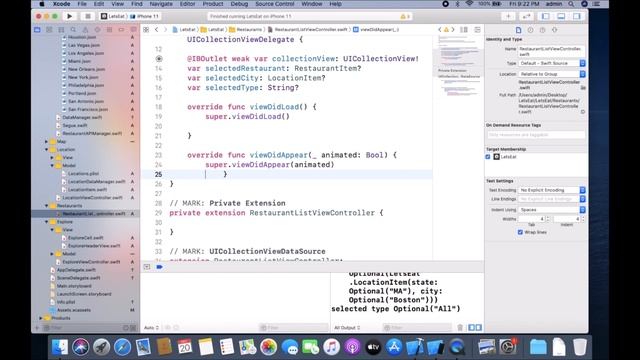Open the Type dropdown Default - Swift Source
The image size is (640, 360).
coord(552,63)
